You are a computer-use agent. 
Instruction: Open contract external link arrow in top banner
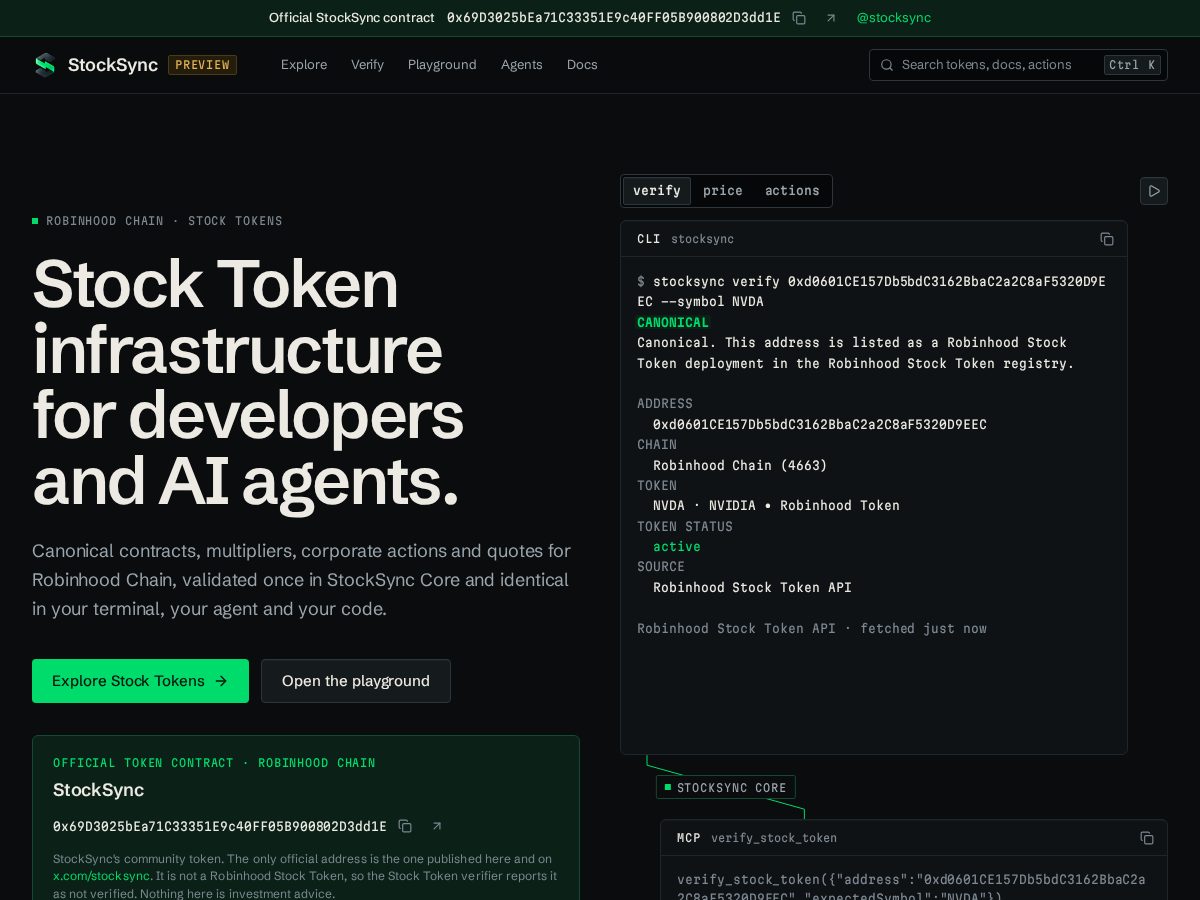[x=831, y=18]
